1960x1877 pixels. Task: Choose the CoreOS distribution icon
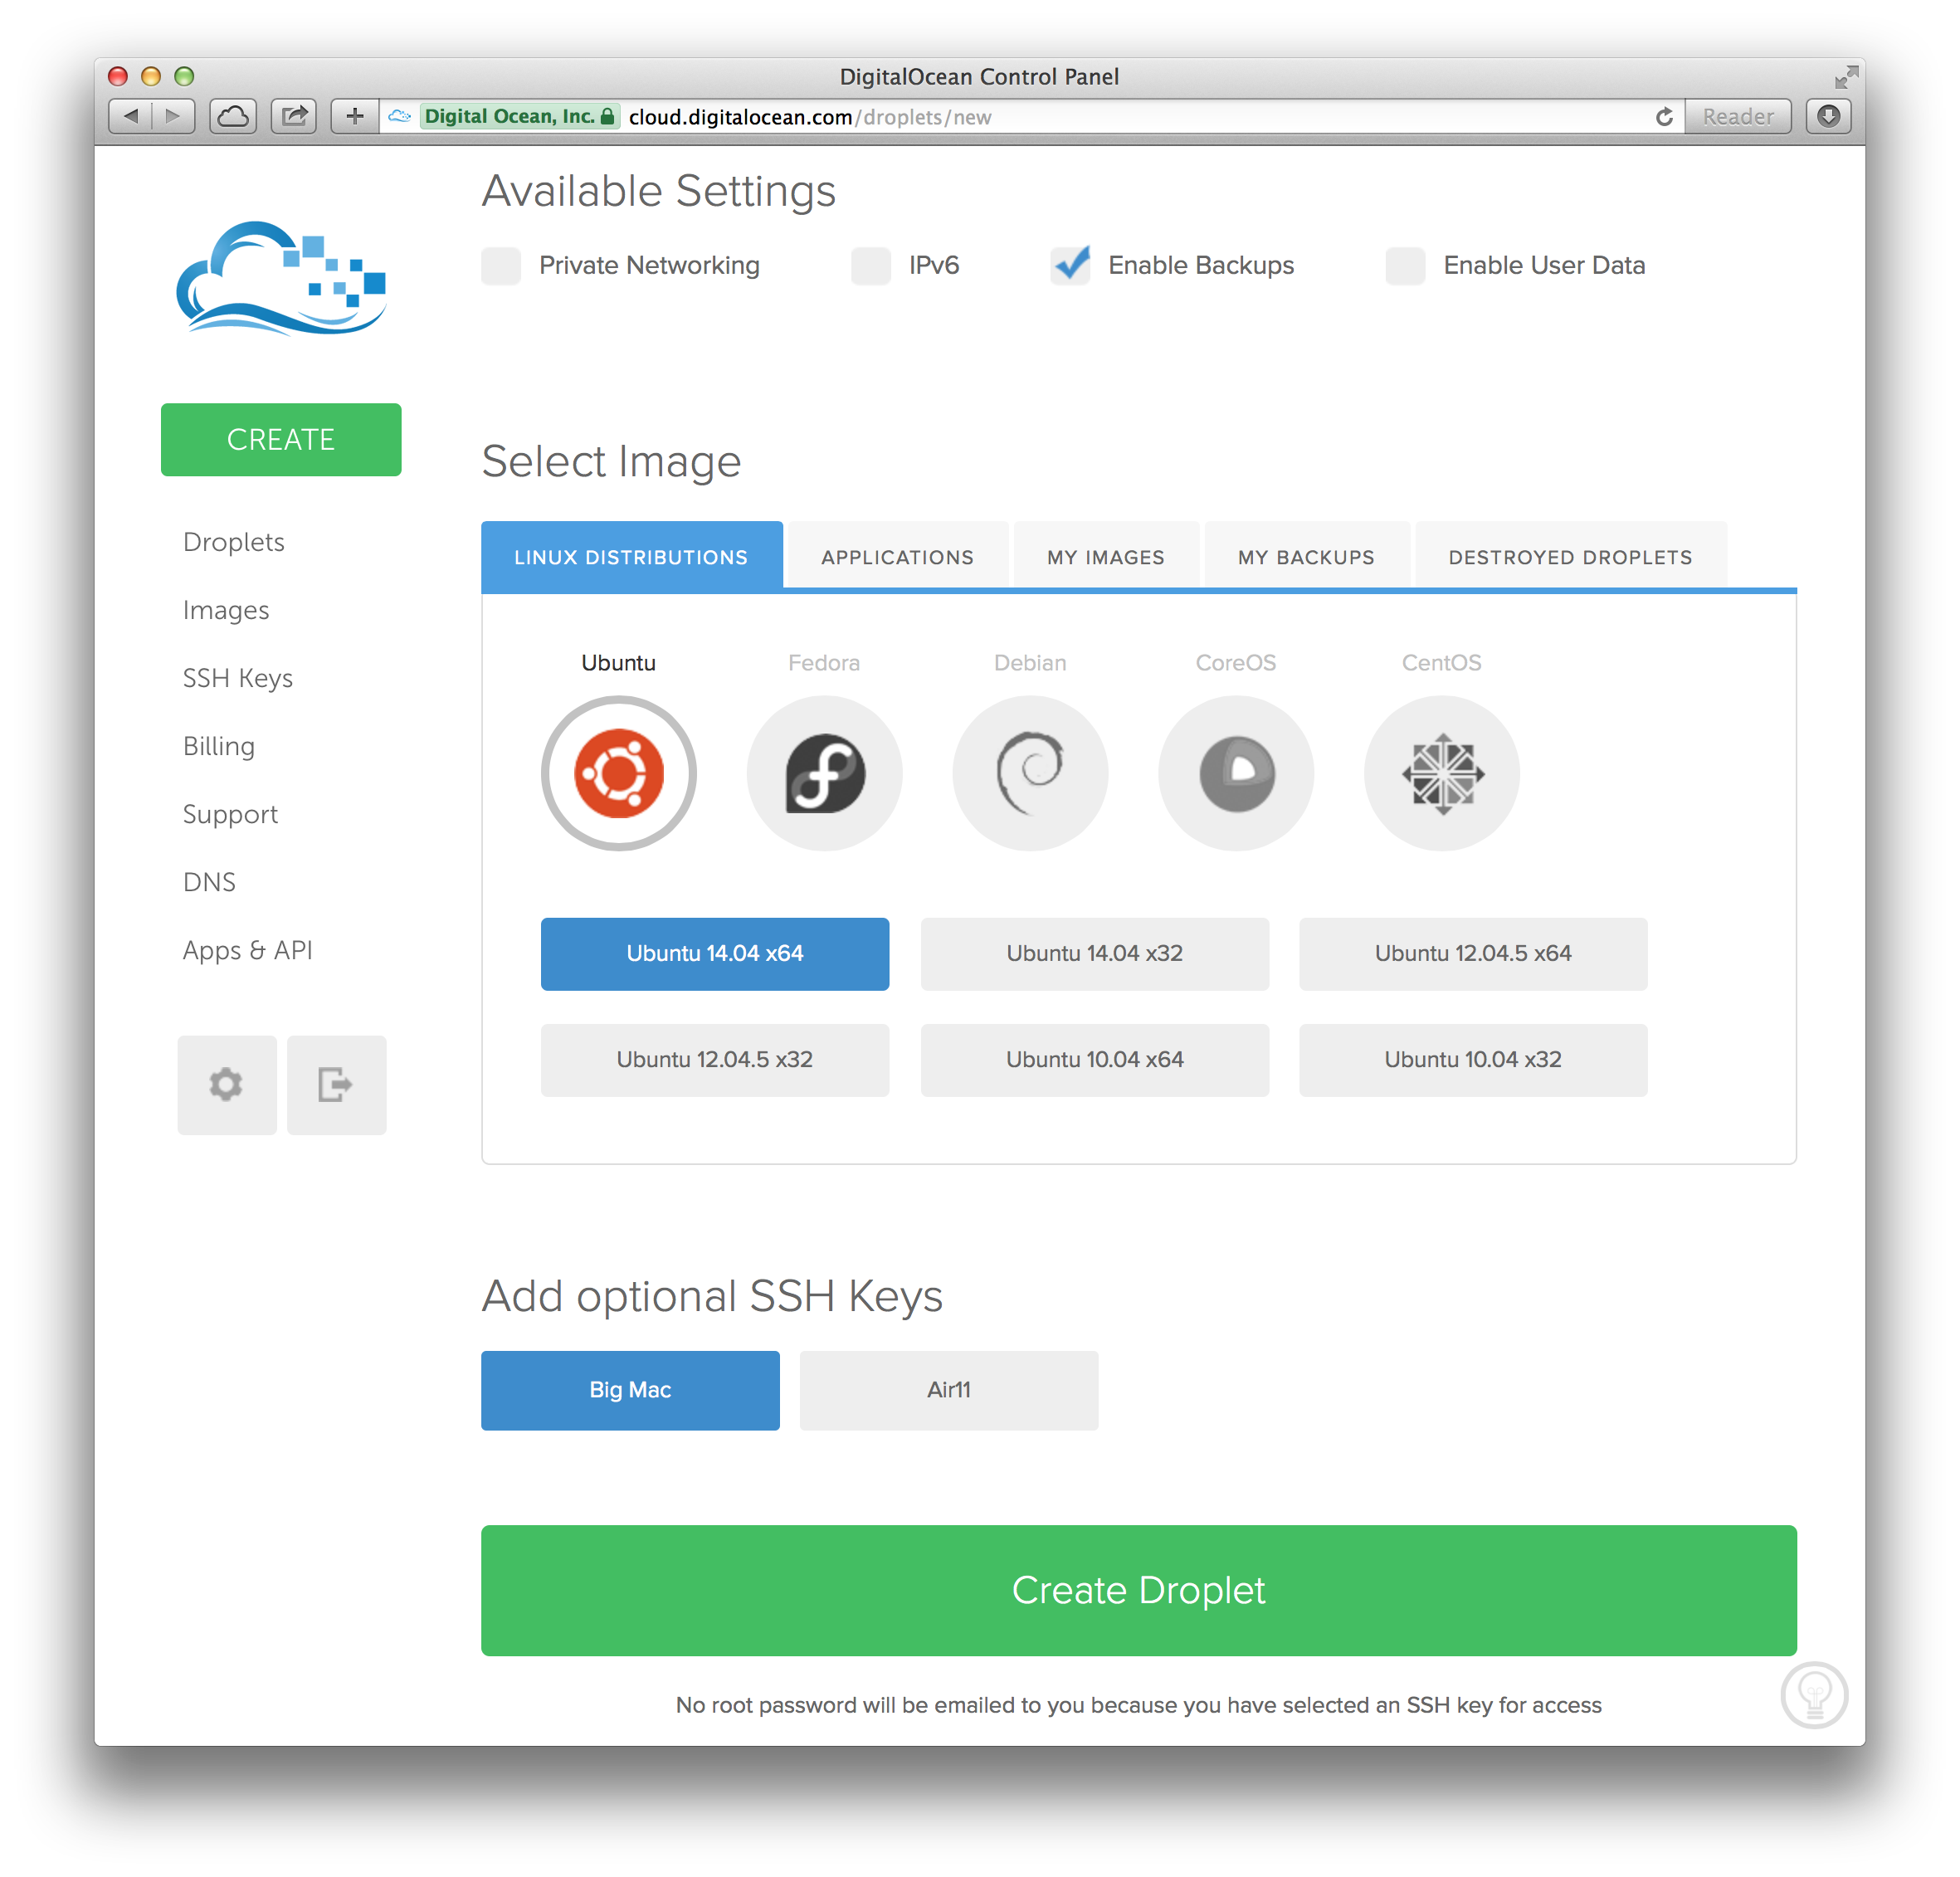pyautogui.click(x=1236, y=773)
